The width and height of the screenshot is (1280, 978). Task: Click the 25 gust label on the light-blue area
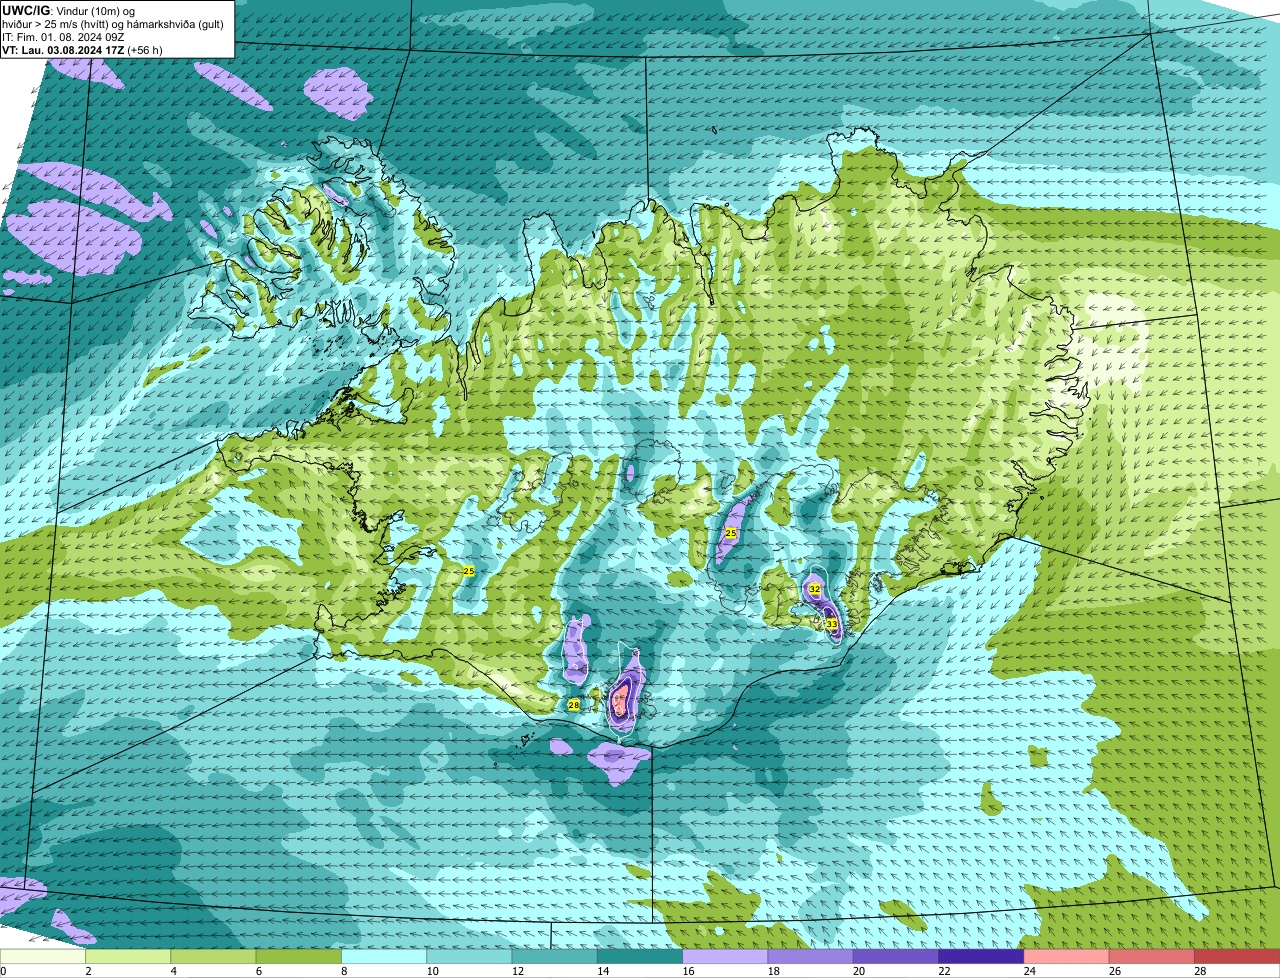(x=469, y=571)
